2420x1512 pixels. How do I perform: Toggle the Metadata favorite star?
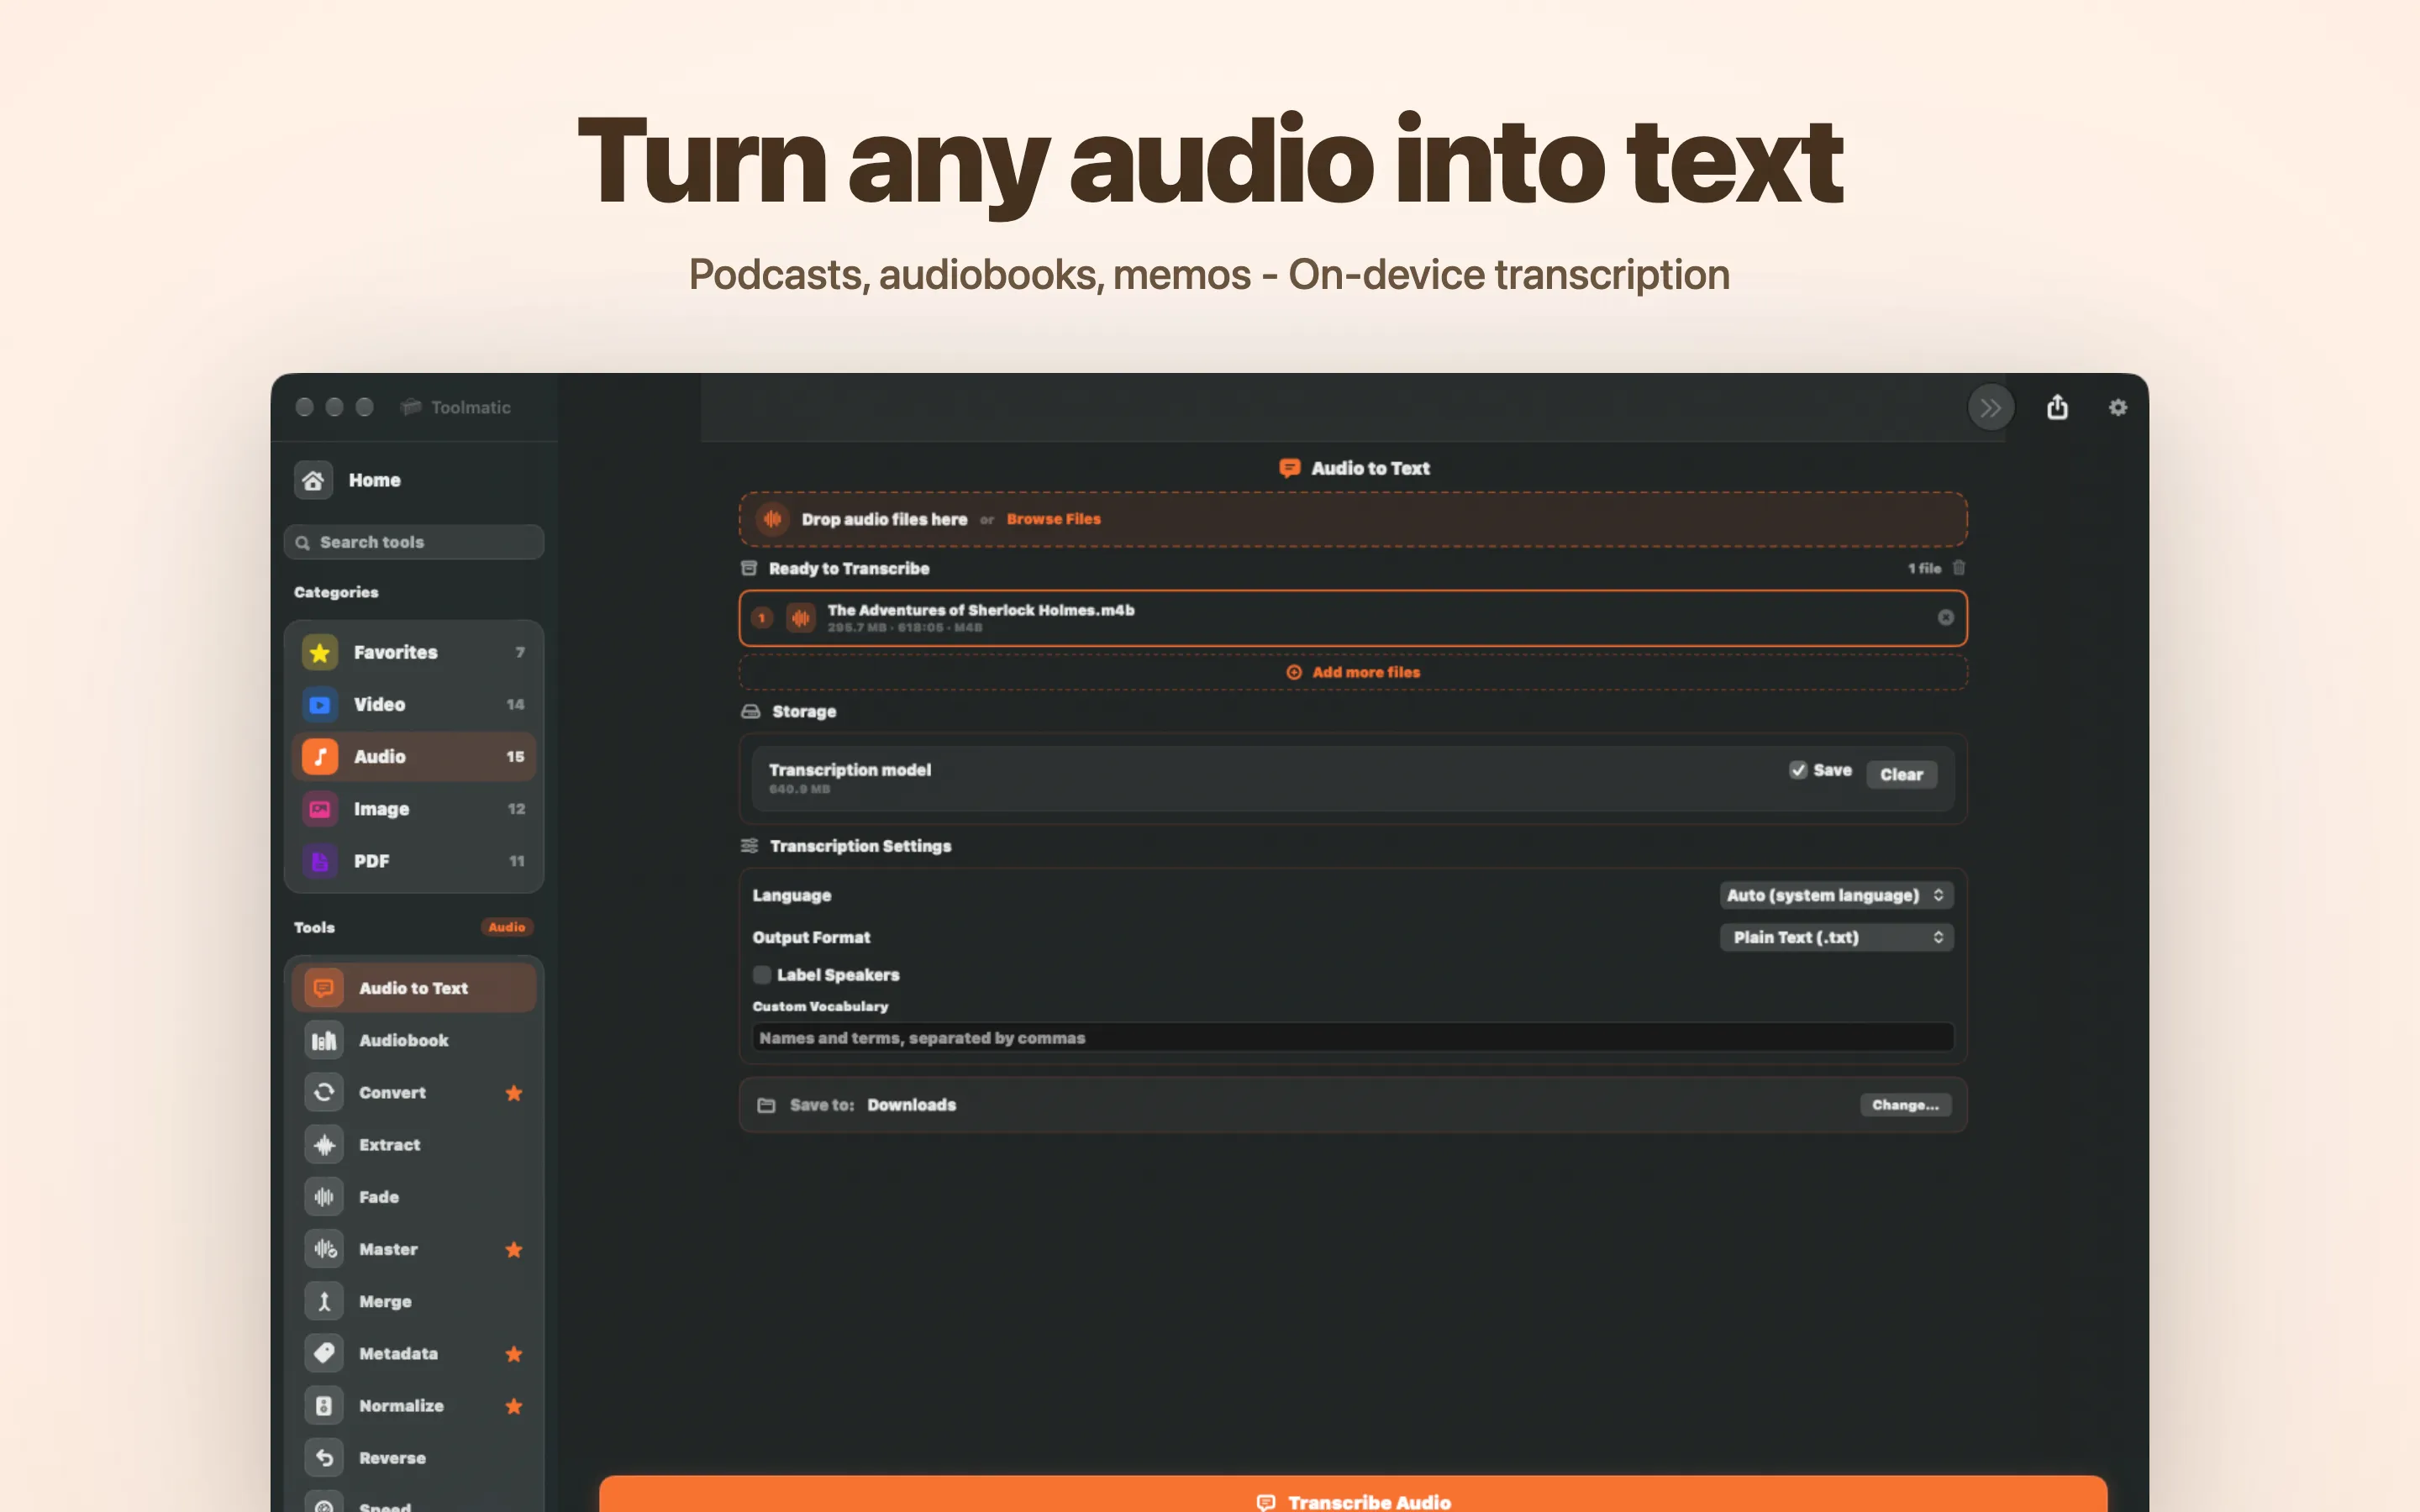514,1353
